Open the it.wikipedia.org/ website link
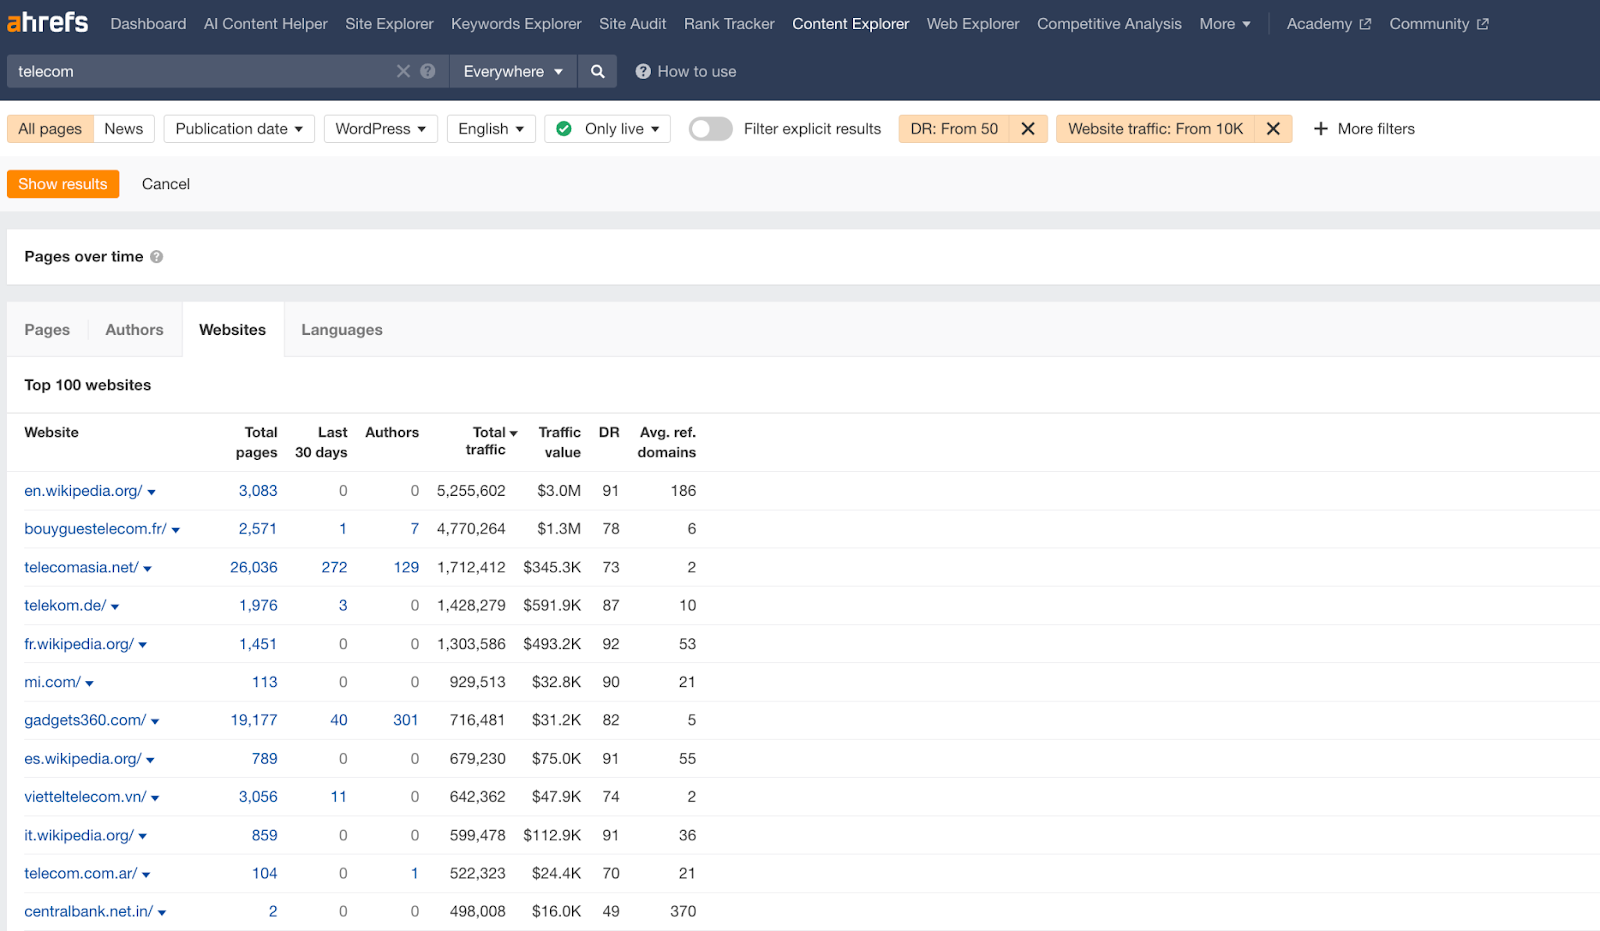The image size is (1600, 931). [x=79, y=835]
